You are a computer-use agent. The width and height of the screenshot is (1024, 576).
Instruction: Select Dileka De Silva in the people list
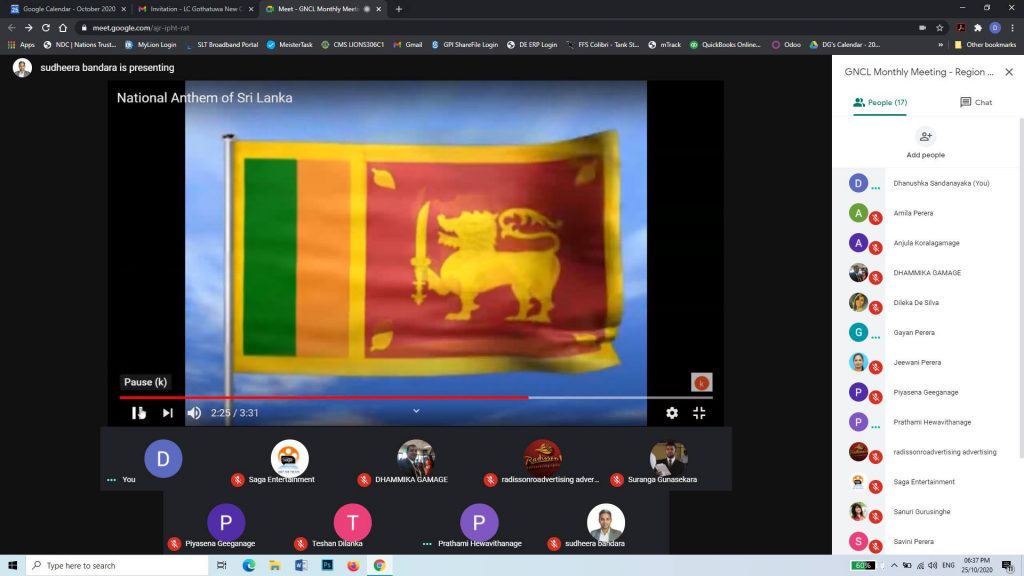pyautogui.click(x=925, y=303)
